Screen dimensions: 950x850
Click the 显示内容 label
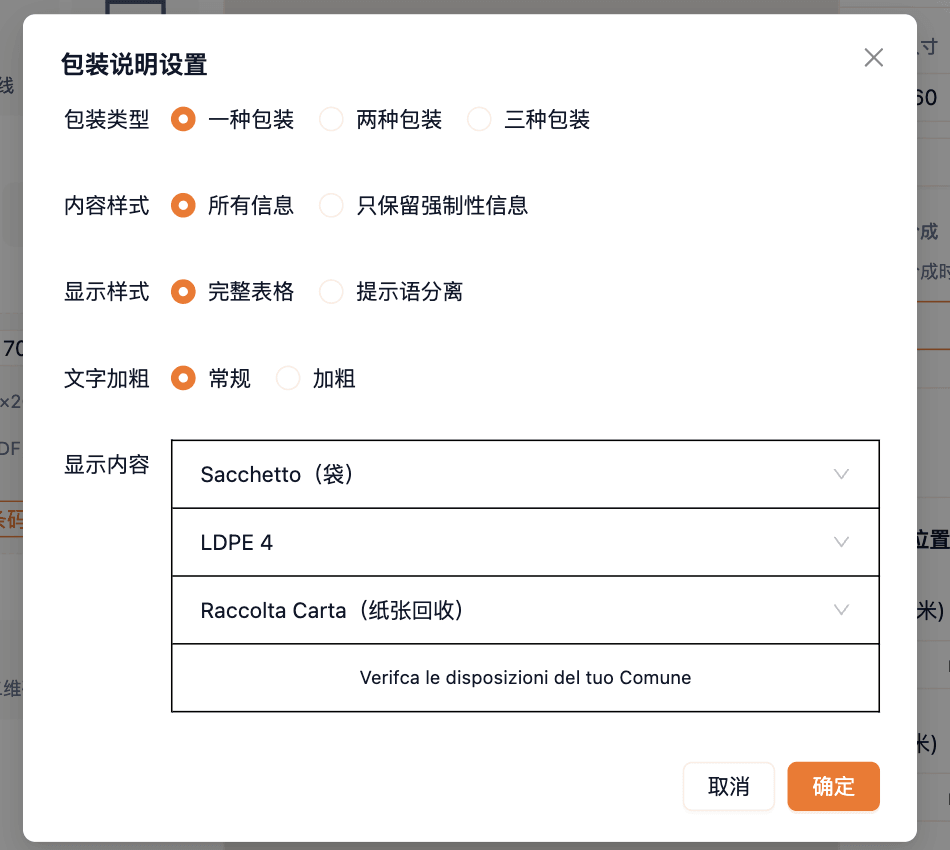107,465
